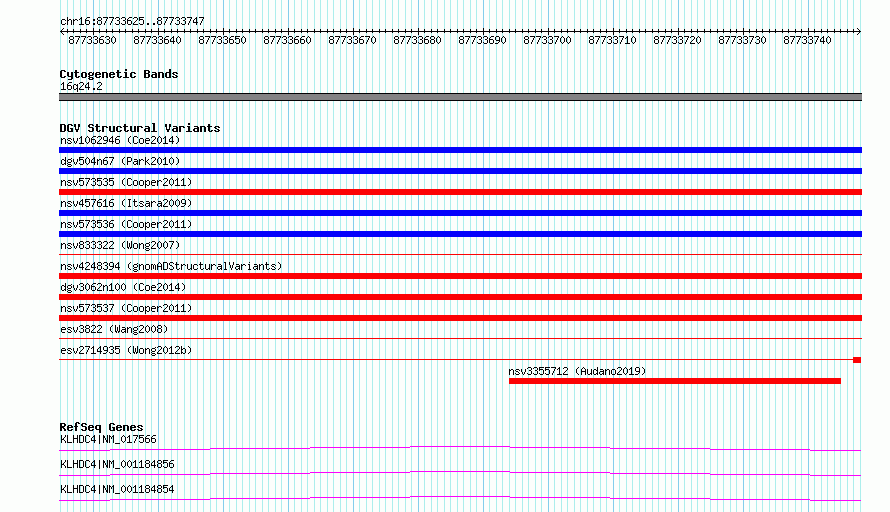Select transcript label KLHDC4|NM_017566

point(108,439)
